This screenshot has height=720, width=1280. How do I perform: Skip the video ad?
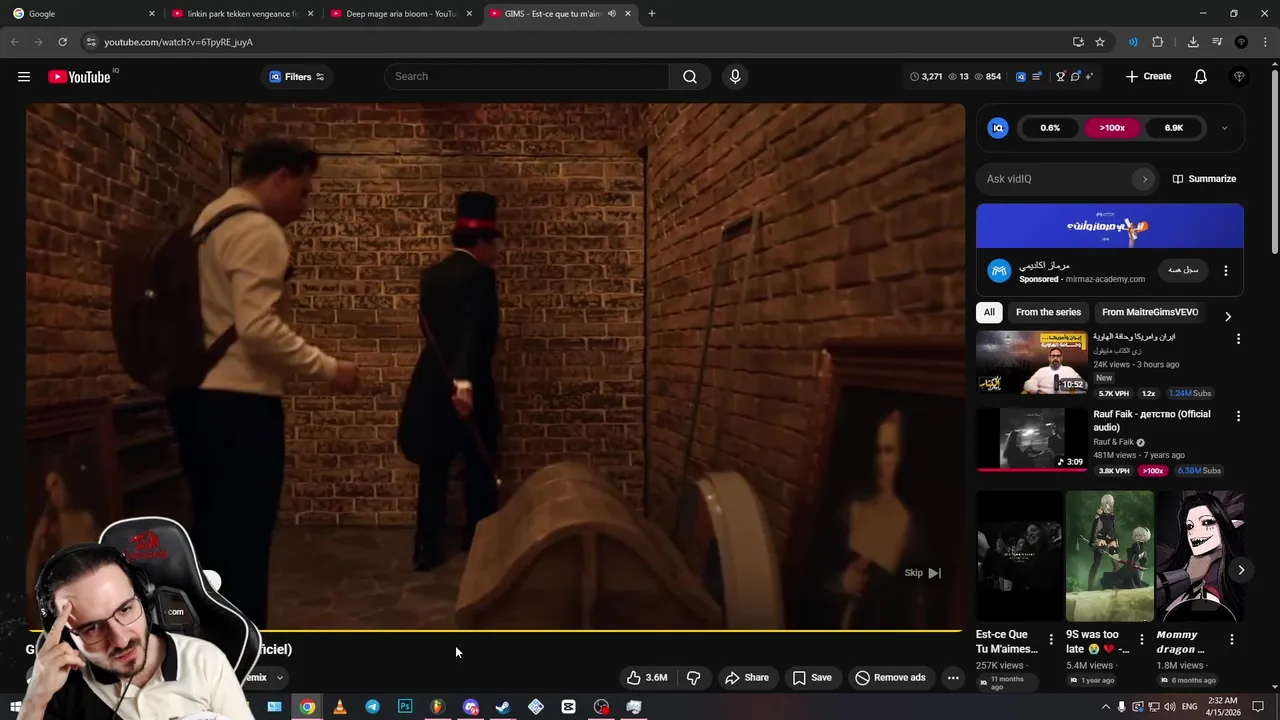pyautogui.click(x=922, y=573)
